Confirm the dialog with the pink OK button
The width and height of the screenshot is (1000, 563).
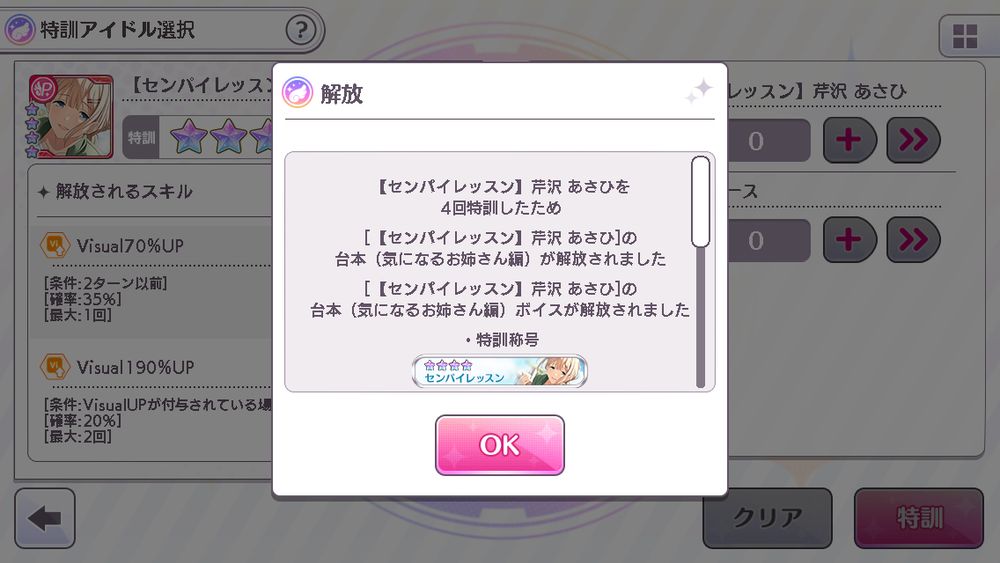click(x=499, y=445)
